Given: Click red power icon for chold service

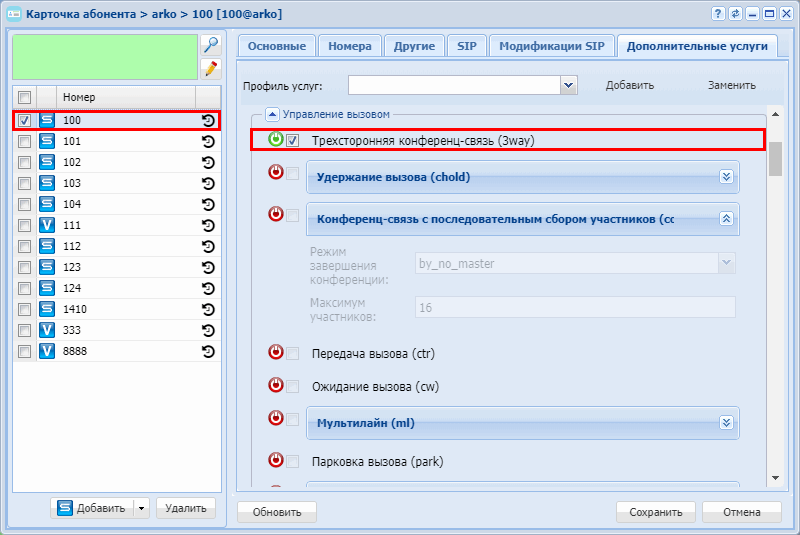Looking at the screenshot, I should click(x=276, y=172).
